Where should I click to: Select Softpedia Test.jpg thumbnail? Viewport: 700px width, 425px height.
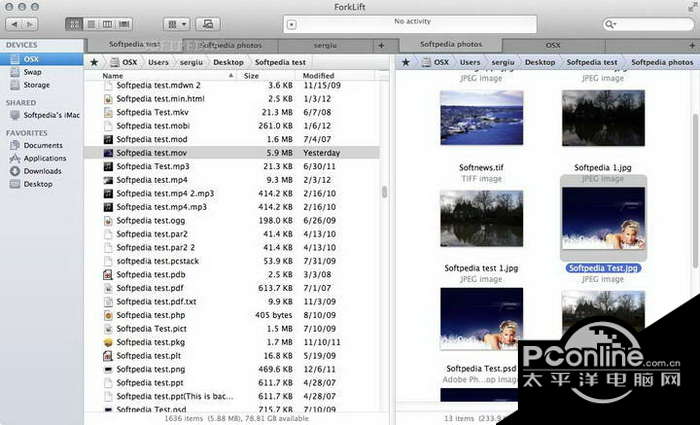(603, 218)
